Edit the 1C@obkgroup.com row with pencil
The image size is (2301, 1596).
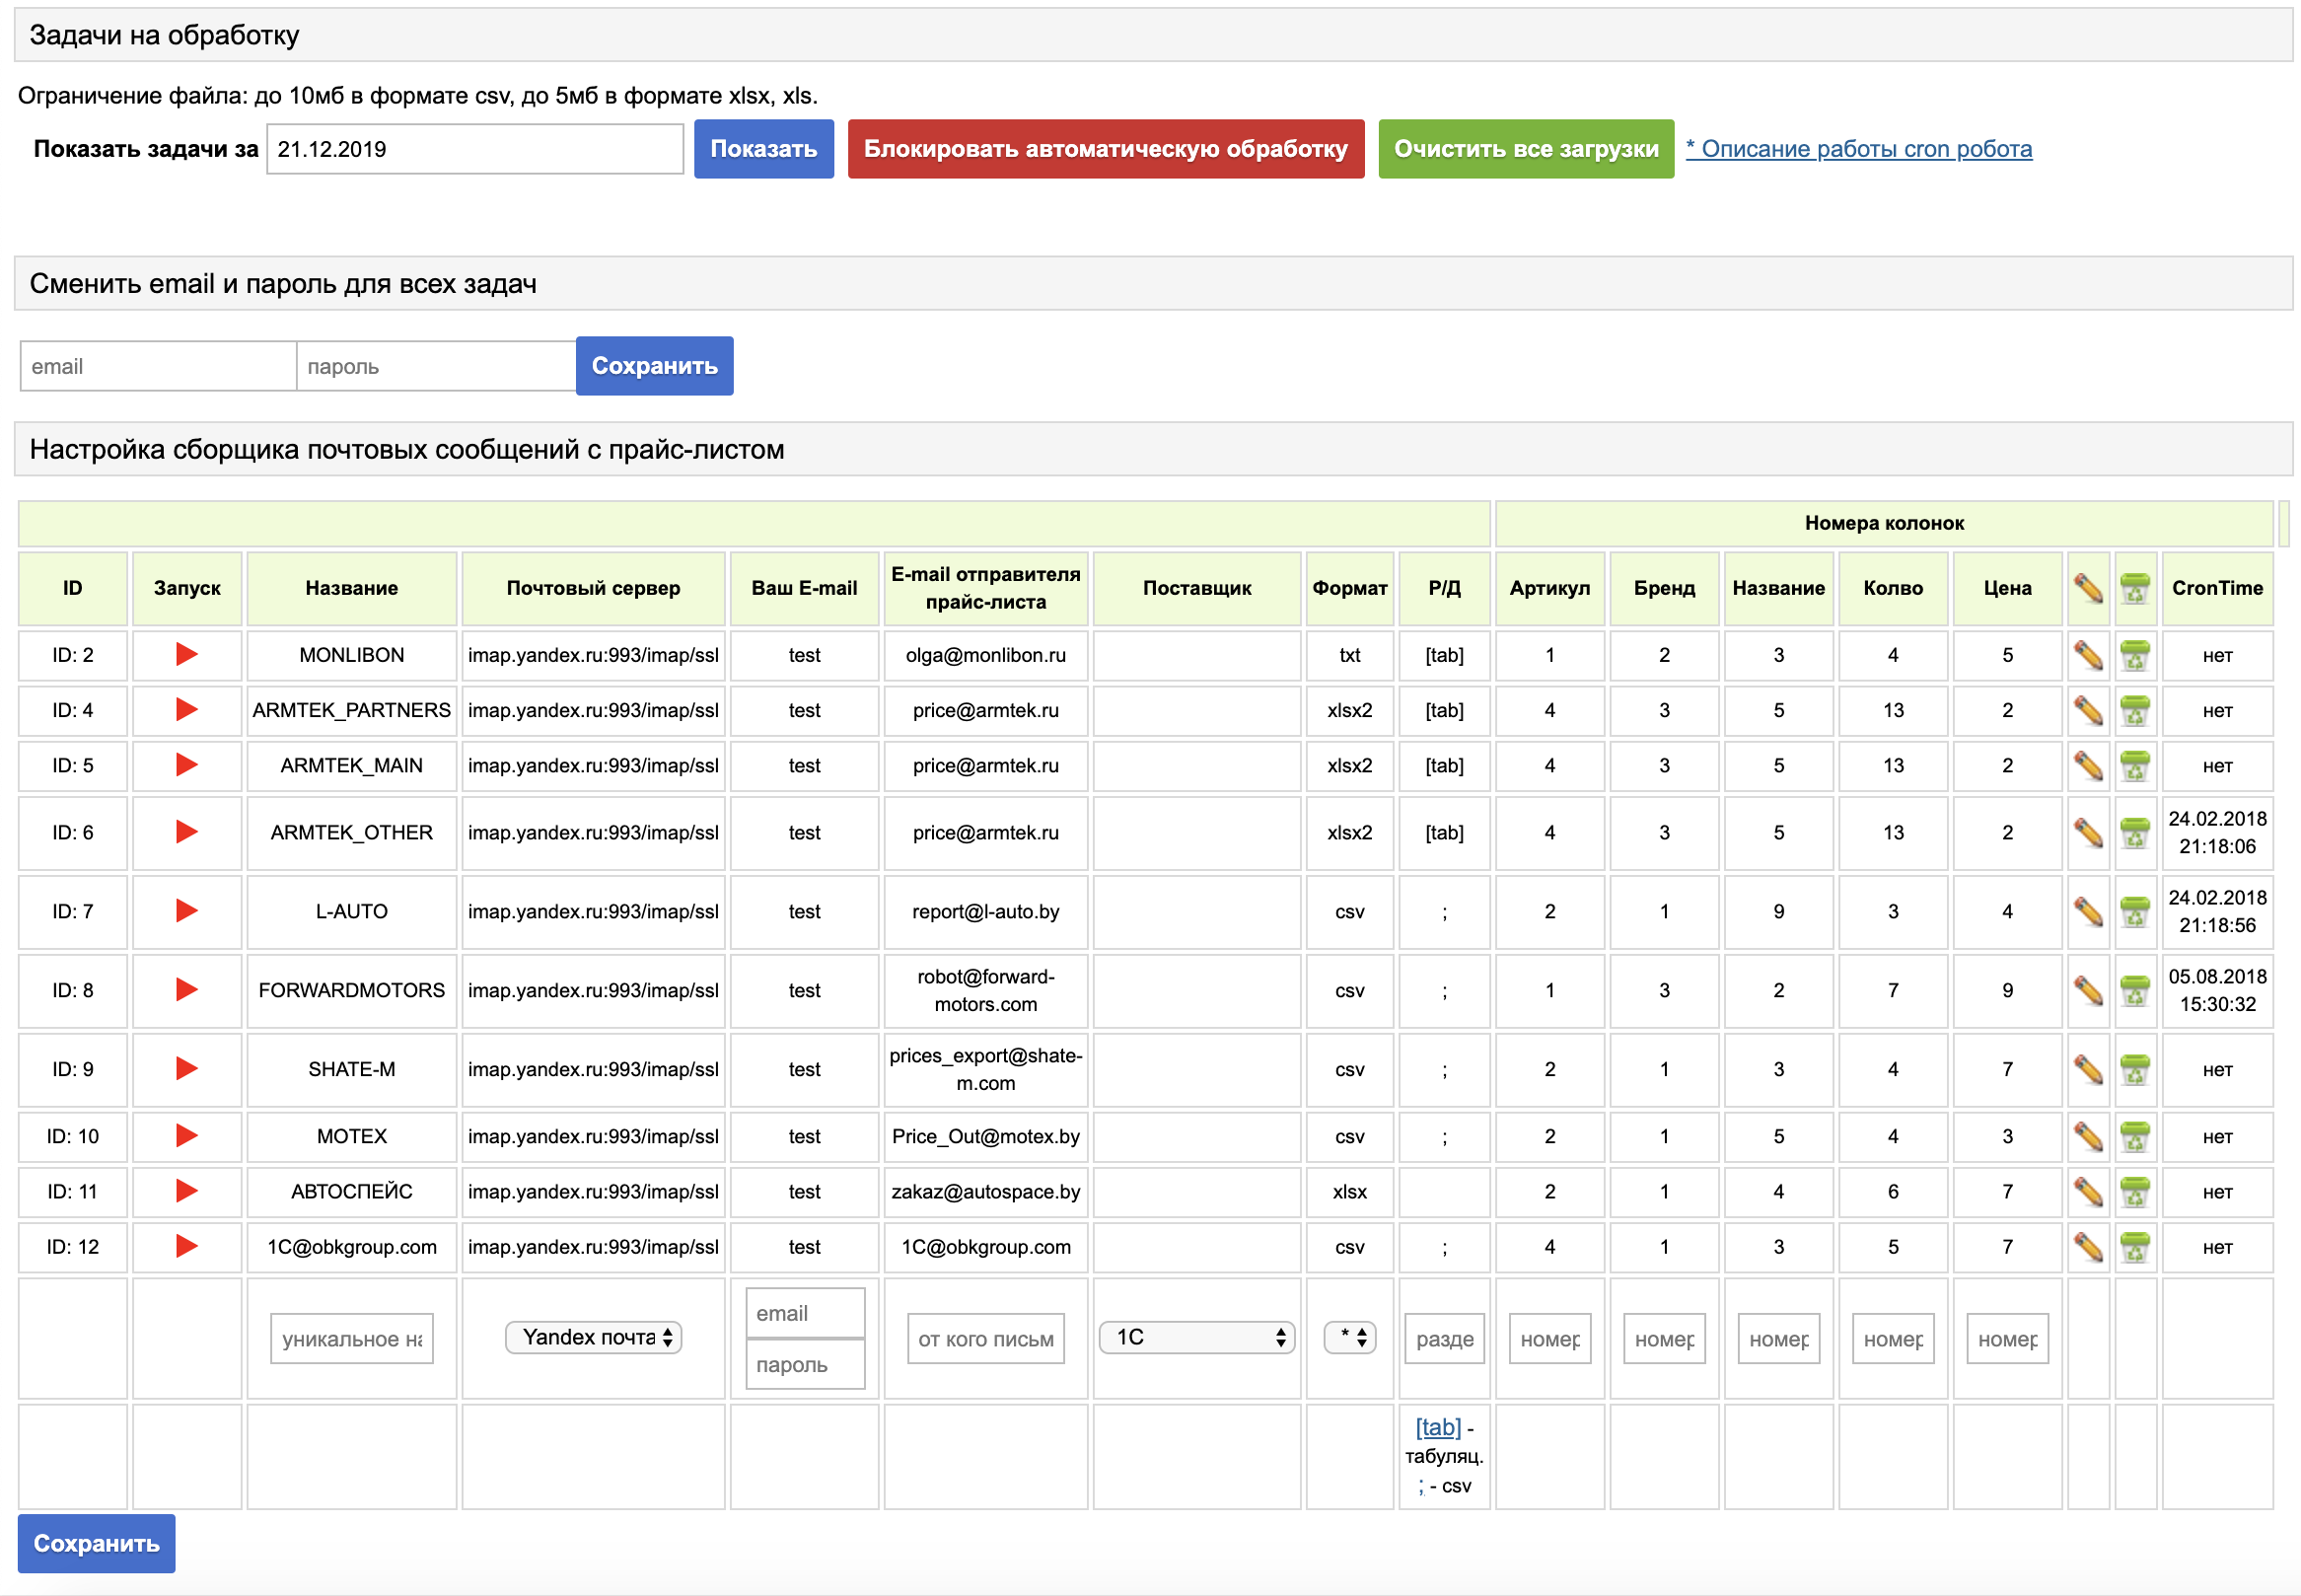[2088, 1246]
